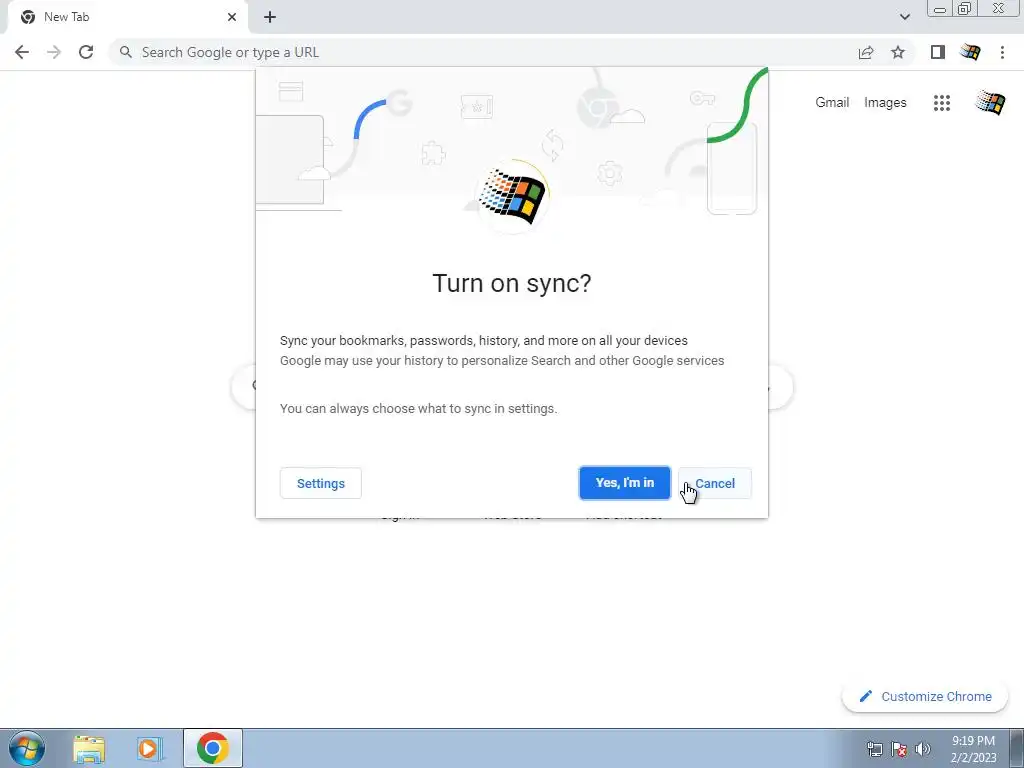This screenshot has height=768, width=1024.
Task: Click the forward navigation arrow
Action: [54, 52]
